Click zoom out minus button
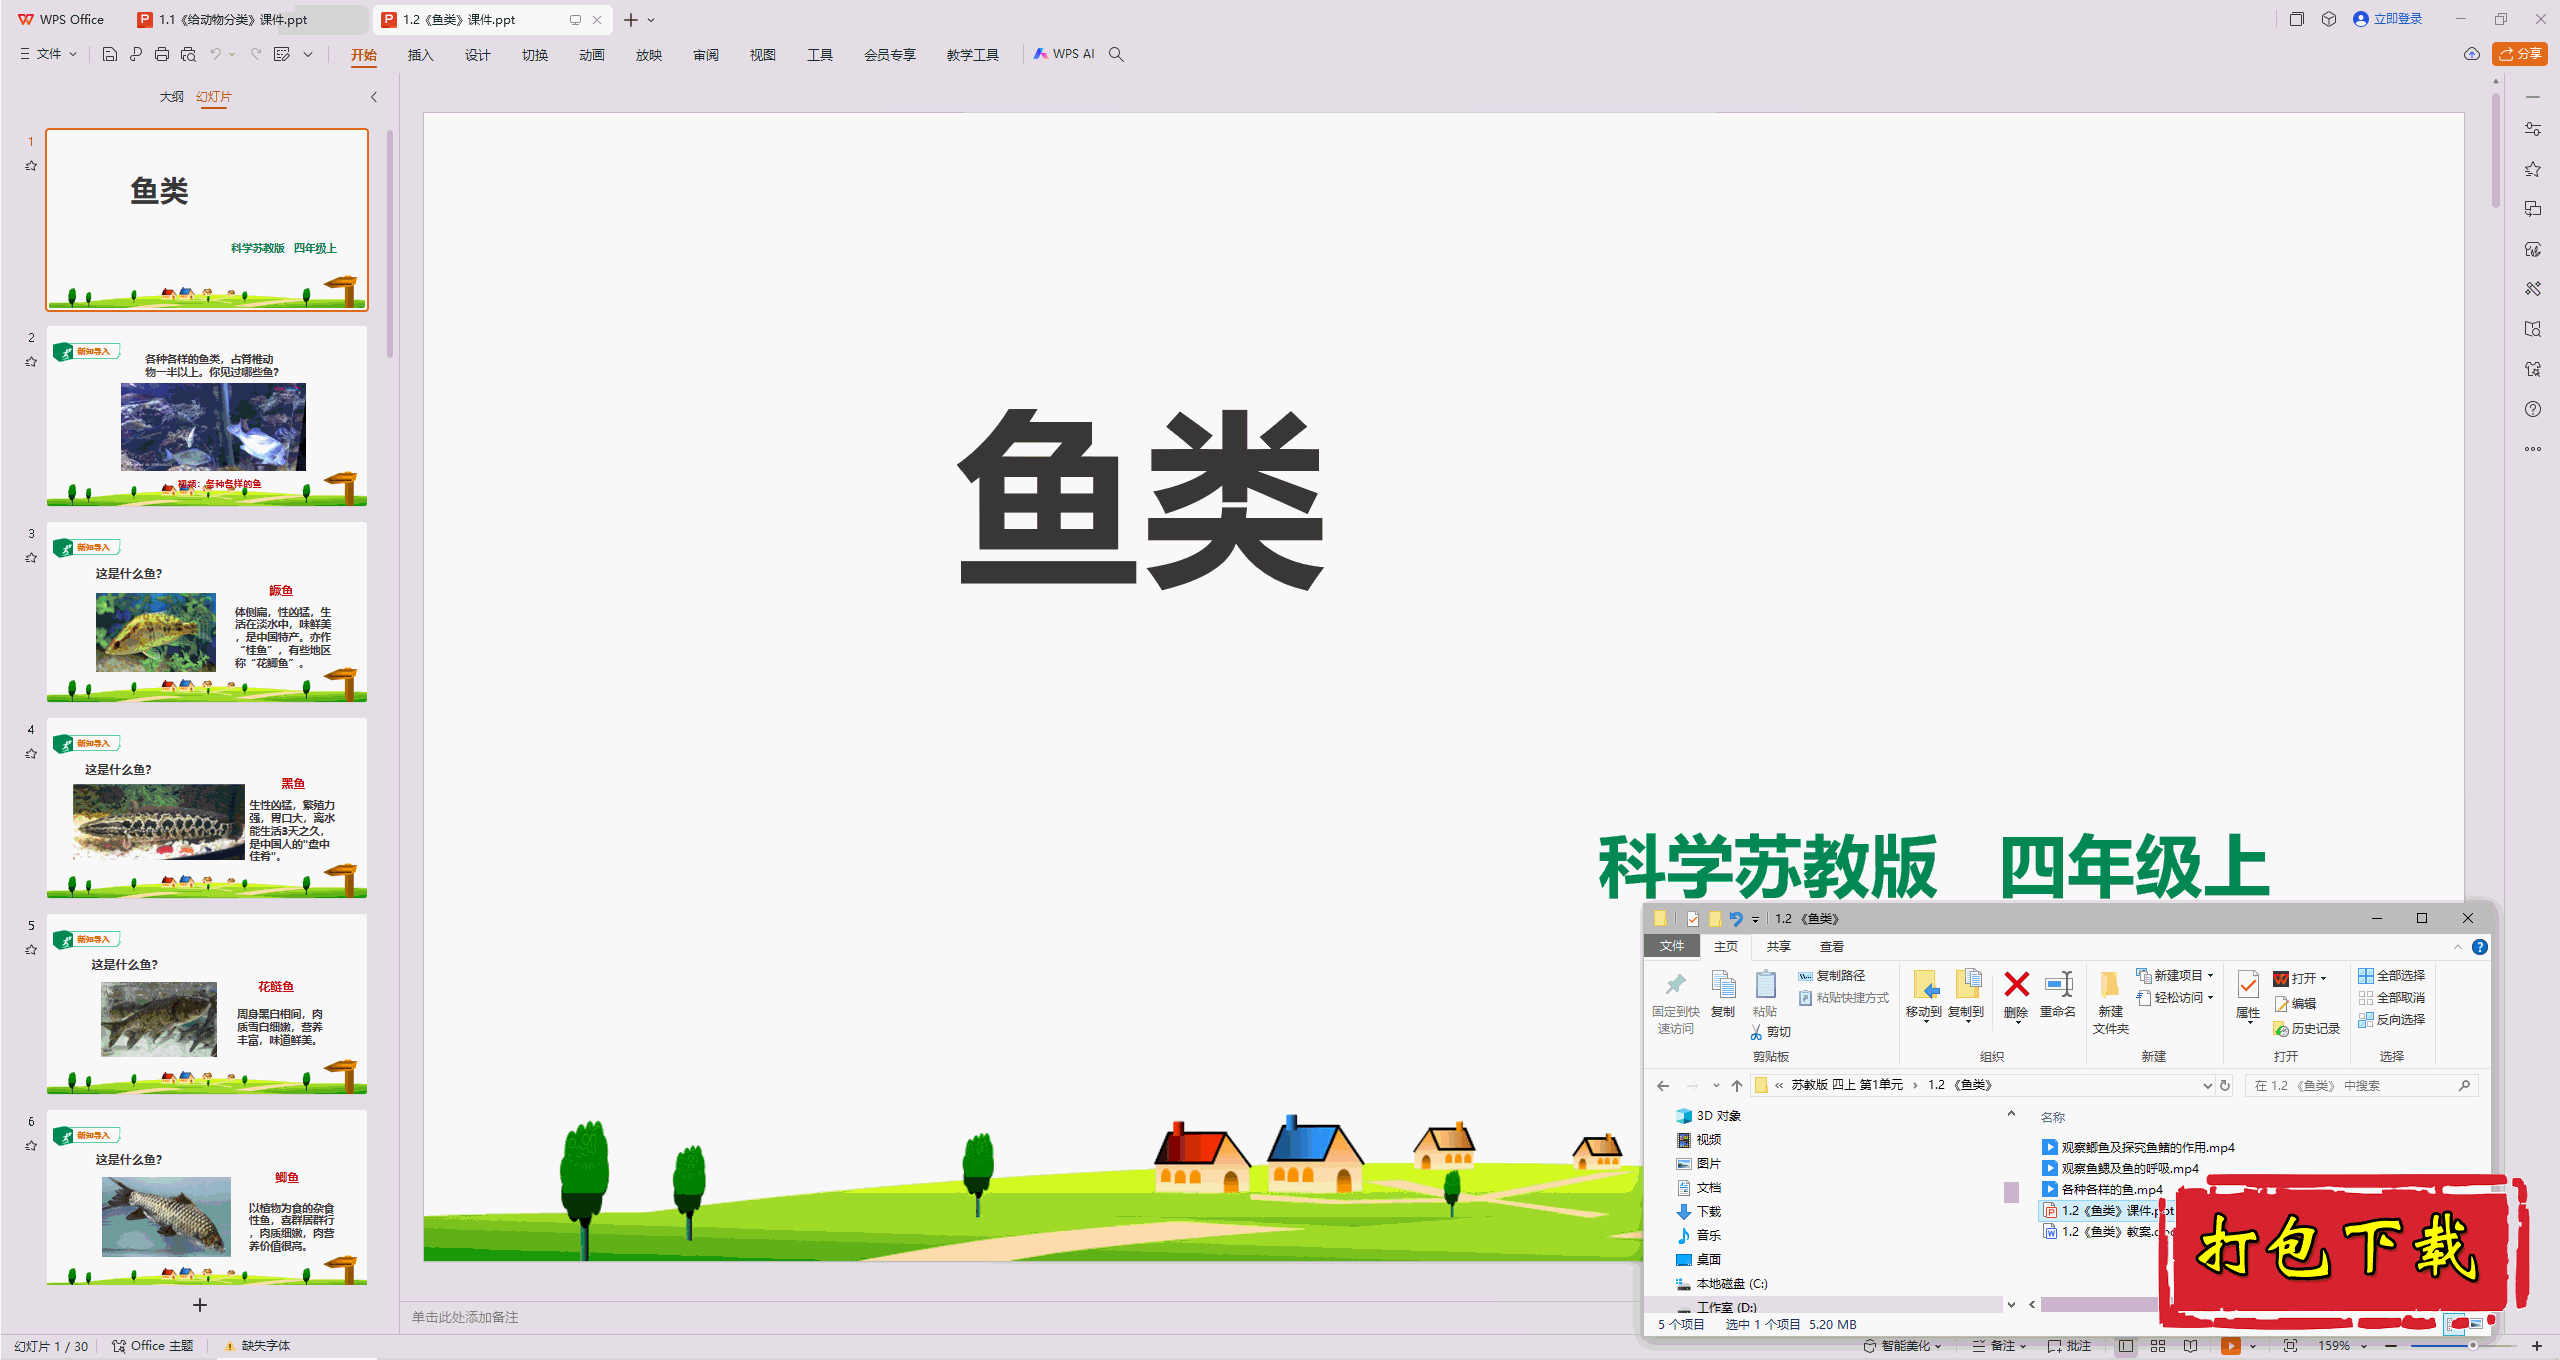This screenshot has width=2560, height=1360. [x=2391, y=1346]
